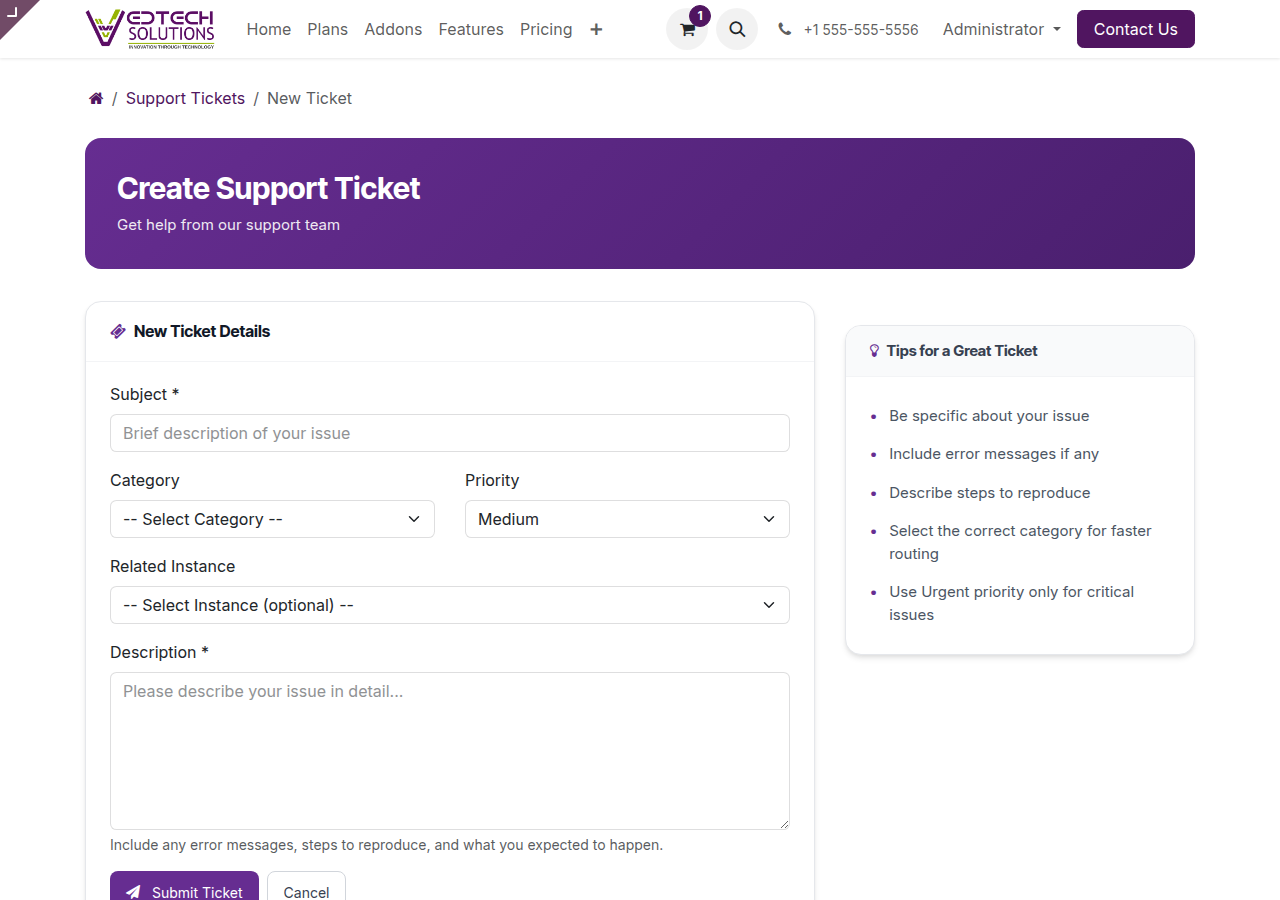Open the Category dropdown
Viewport: 1280px width, 900px height.
click(x=272, y=519)
